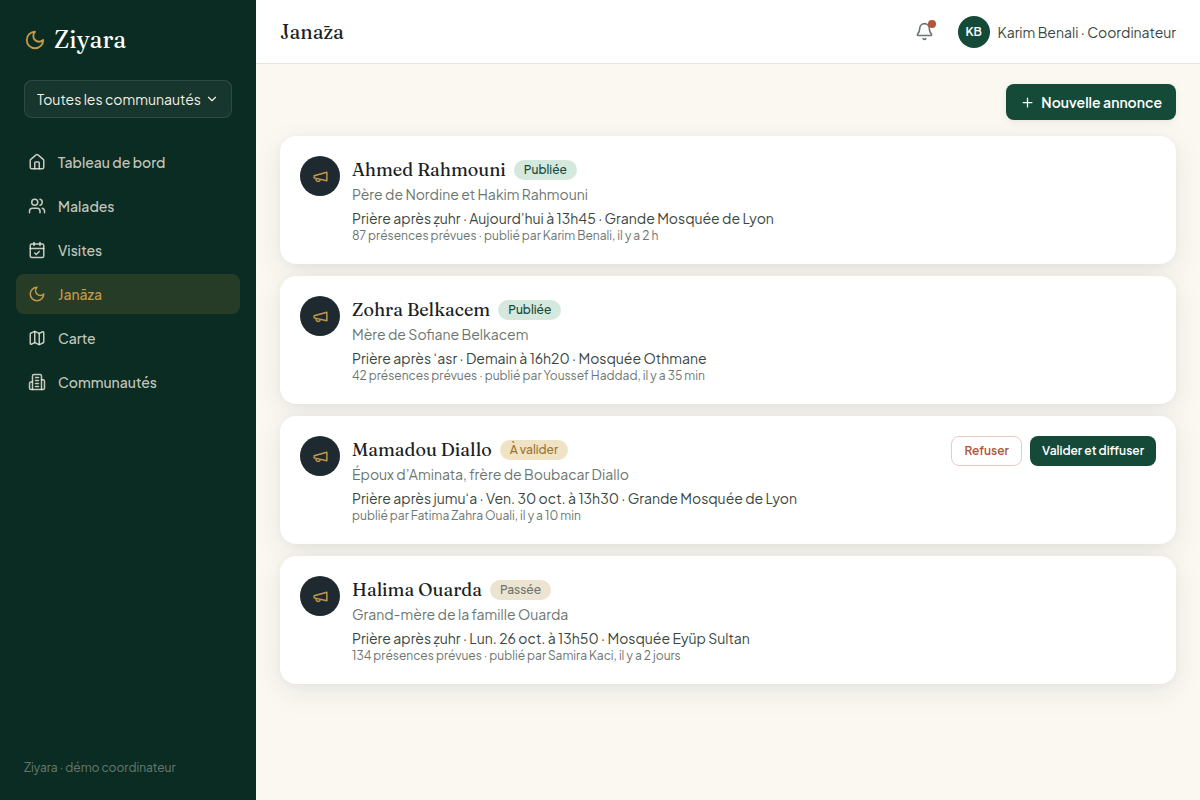Expand the Toutes les communautés dropdown
Screen dimensions: 1200x800
(x=128, y=99)
